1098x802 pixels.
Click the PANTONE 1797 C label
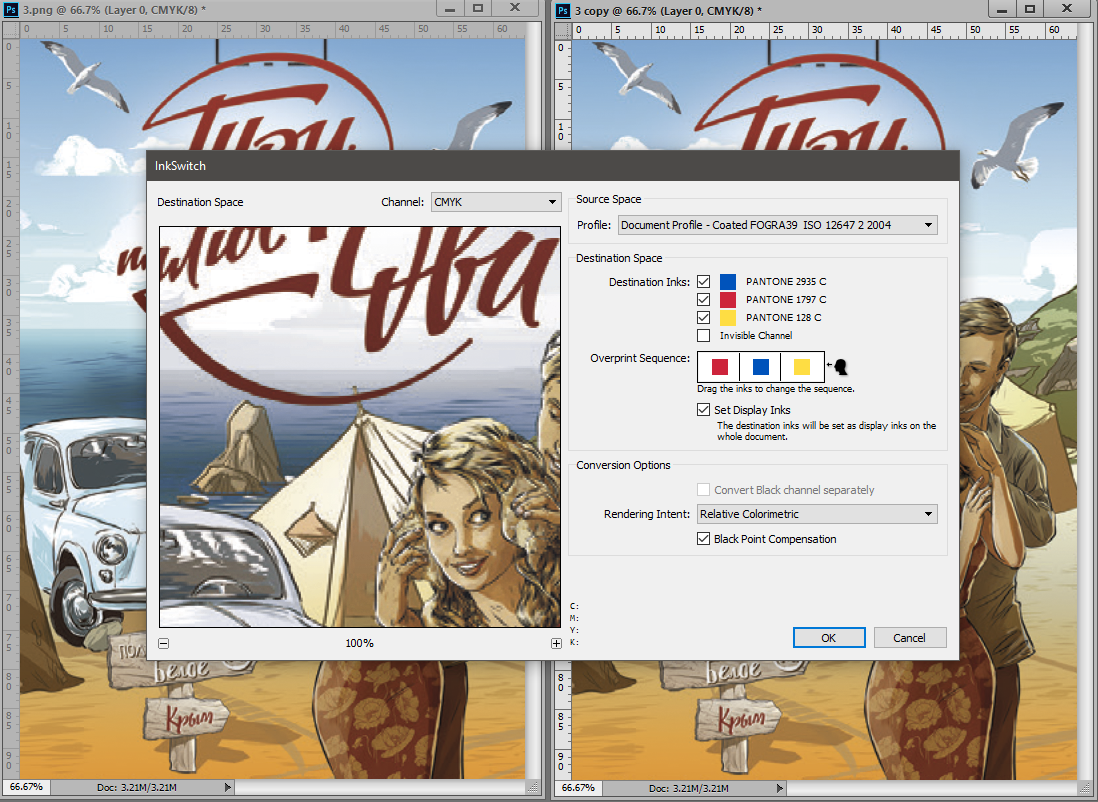coord(786,300)
